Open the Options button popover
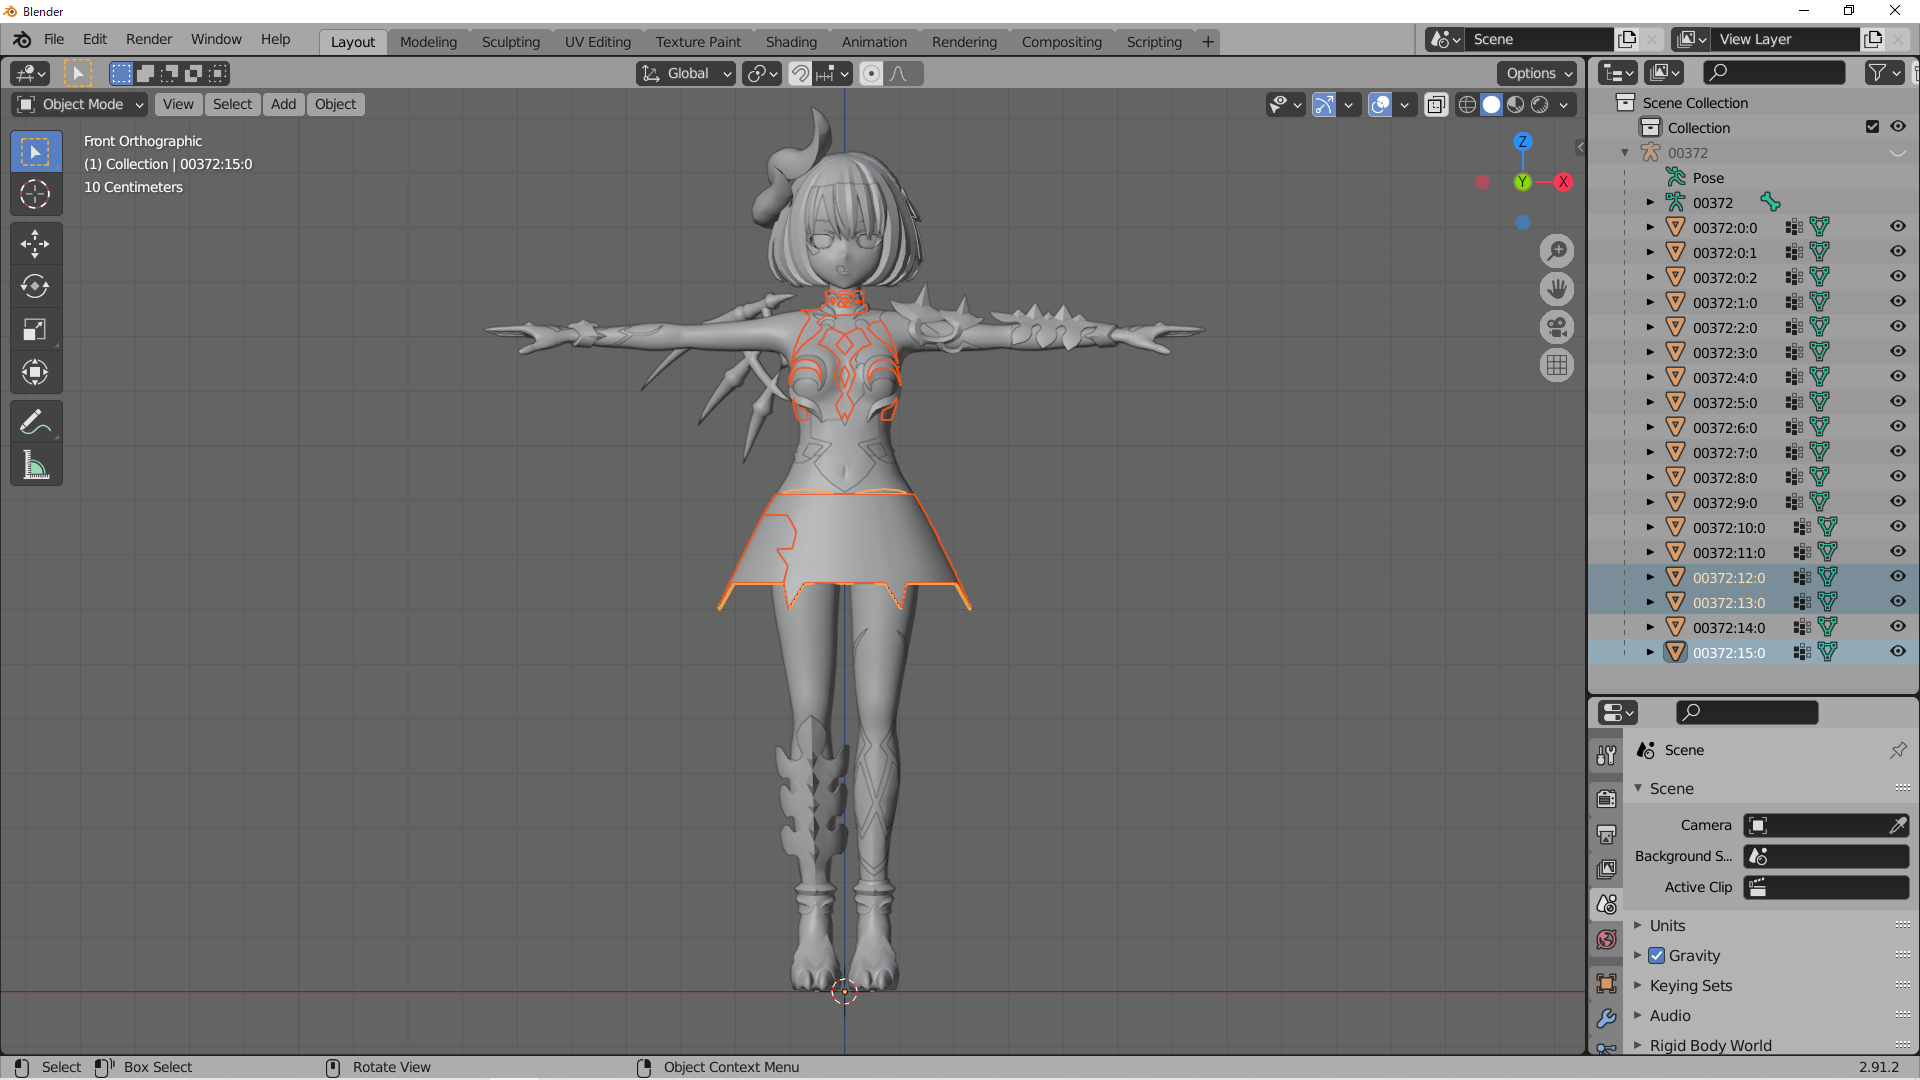The height and width of the screenshot is (1080, 1920). [1538, 73]
